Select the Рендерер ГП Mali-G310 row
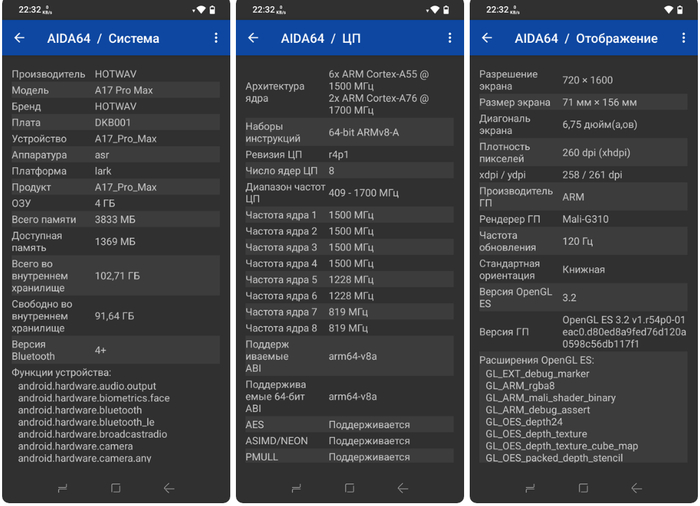Screen dimensions: 700x506 583,219
